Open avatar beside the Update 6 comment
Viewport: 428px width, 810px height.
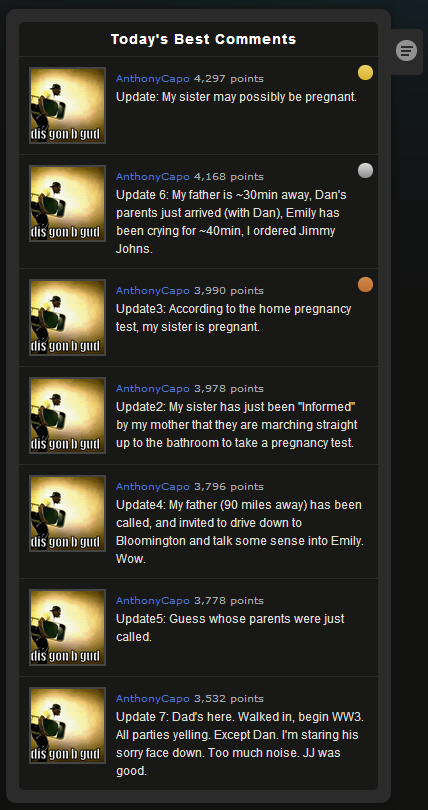tap(68, 204)
